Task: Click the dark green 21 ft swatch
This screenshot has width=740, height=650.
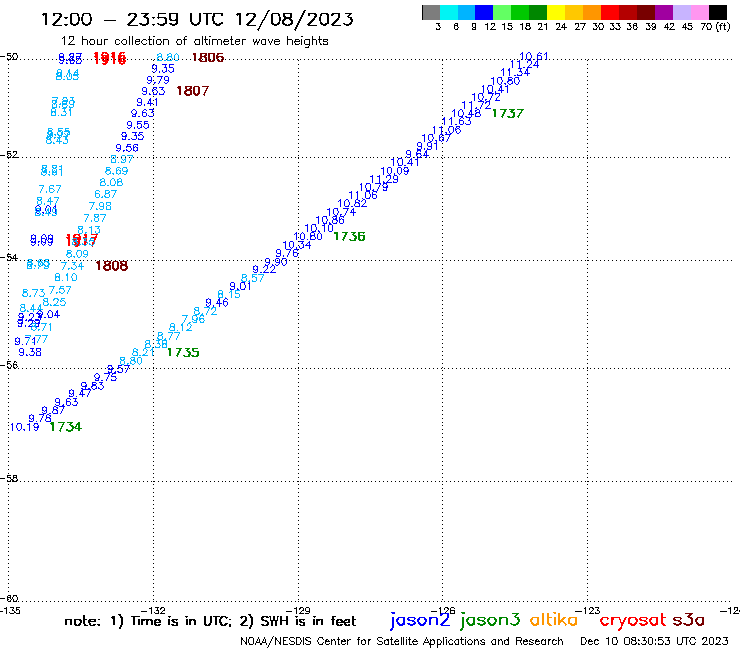Action: pyautogui.click(x=538, y=12)
